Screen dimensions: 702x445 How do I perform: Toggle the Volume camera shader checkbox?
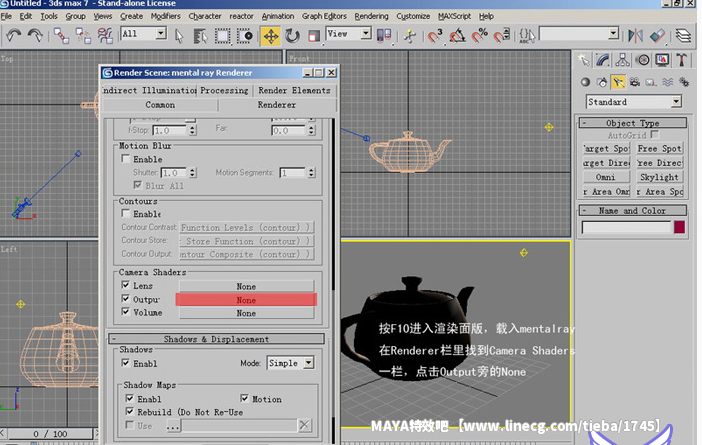(126, 312)
